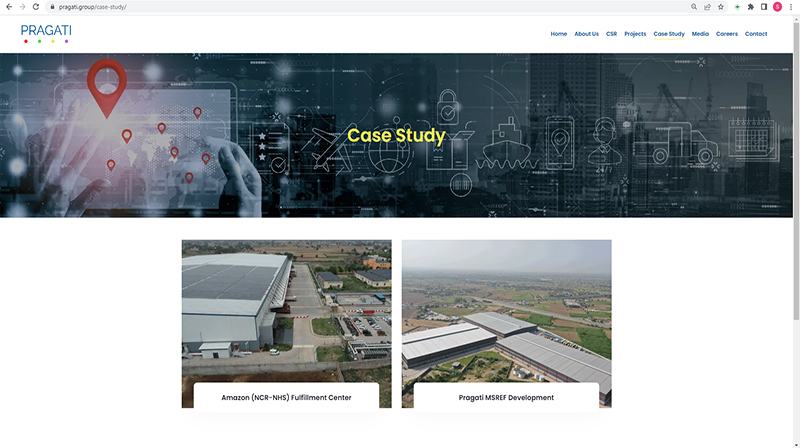Image resolution: width=800 pixels, height=448 pixels.
Task: Open Chrome's three-dot menu
Action: click(x=791, y=6)
